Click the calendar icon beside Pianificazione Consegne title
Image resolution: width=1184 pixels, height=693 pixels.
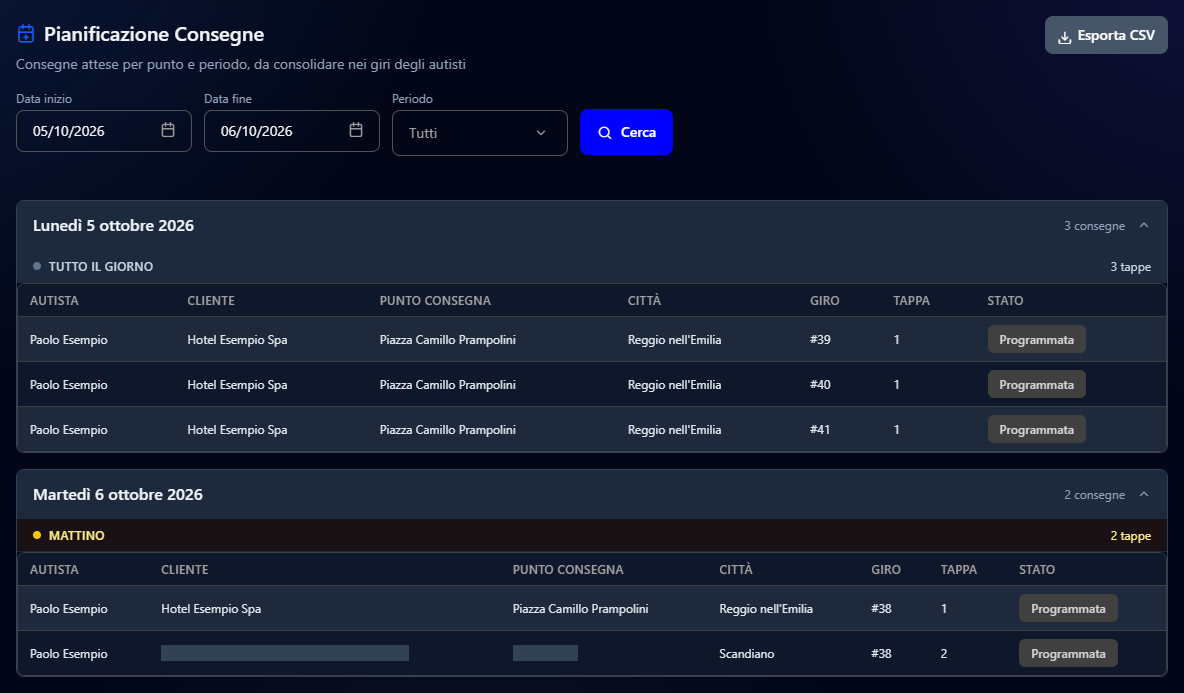[26, 34]
